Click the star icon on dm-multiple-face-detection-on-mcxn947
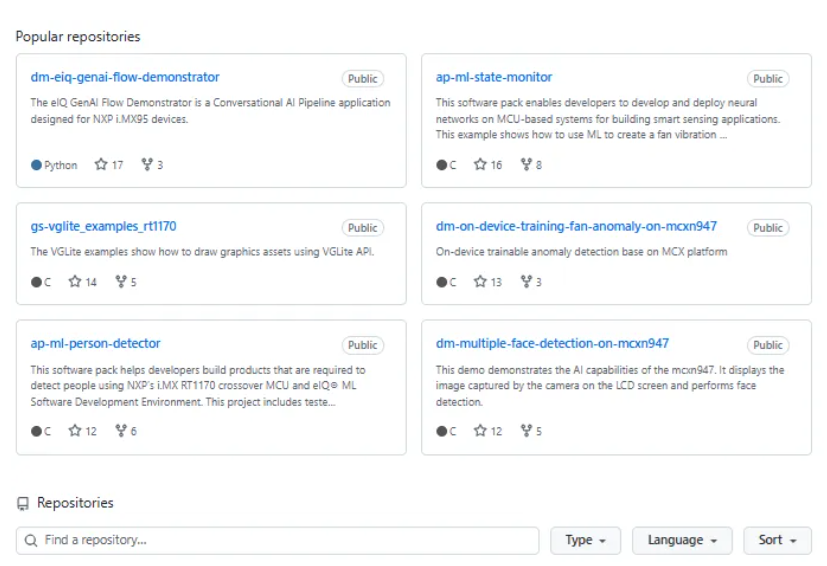The width and height of the screenshot is (827, 566). [480, 431]
